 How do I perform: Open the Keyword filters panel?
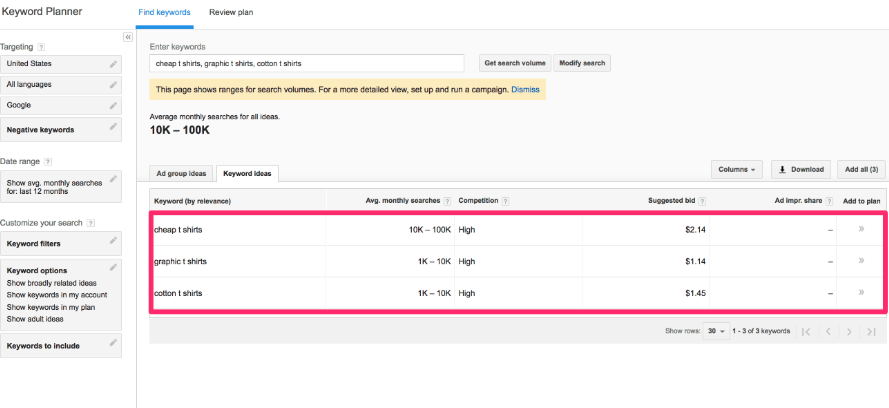click(60, 243)
